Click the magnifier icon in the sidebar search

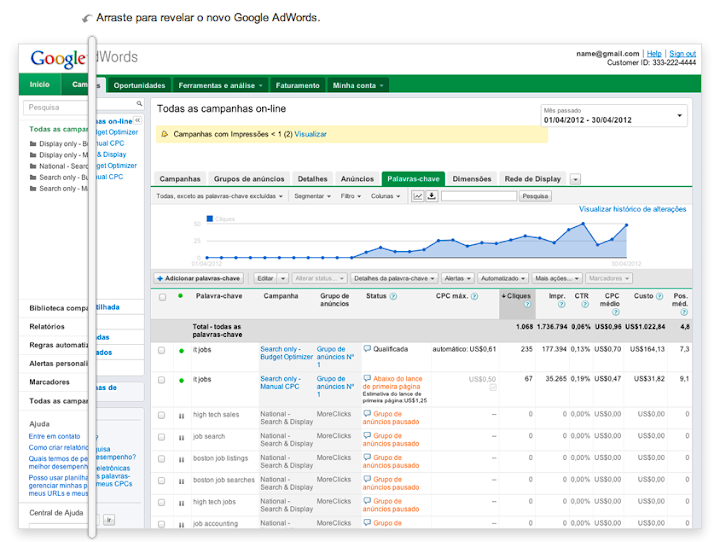point(139,104)
